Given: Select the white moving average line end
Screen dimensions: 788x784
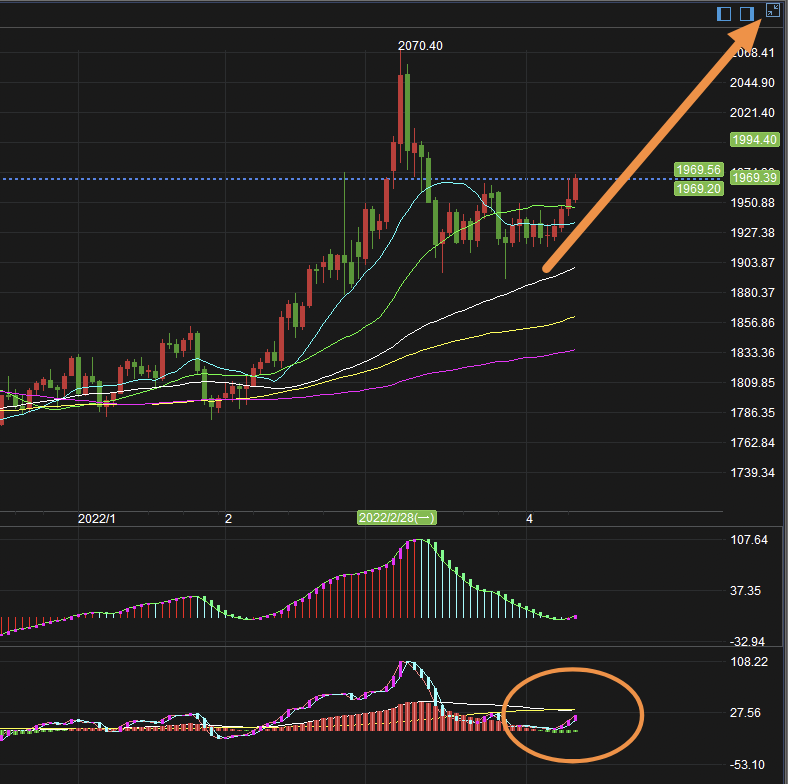Looking at the screenshot, I should [x=573, y=269].
